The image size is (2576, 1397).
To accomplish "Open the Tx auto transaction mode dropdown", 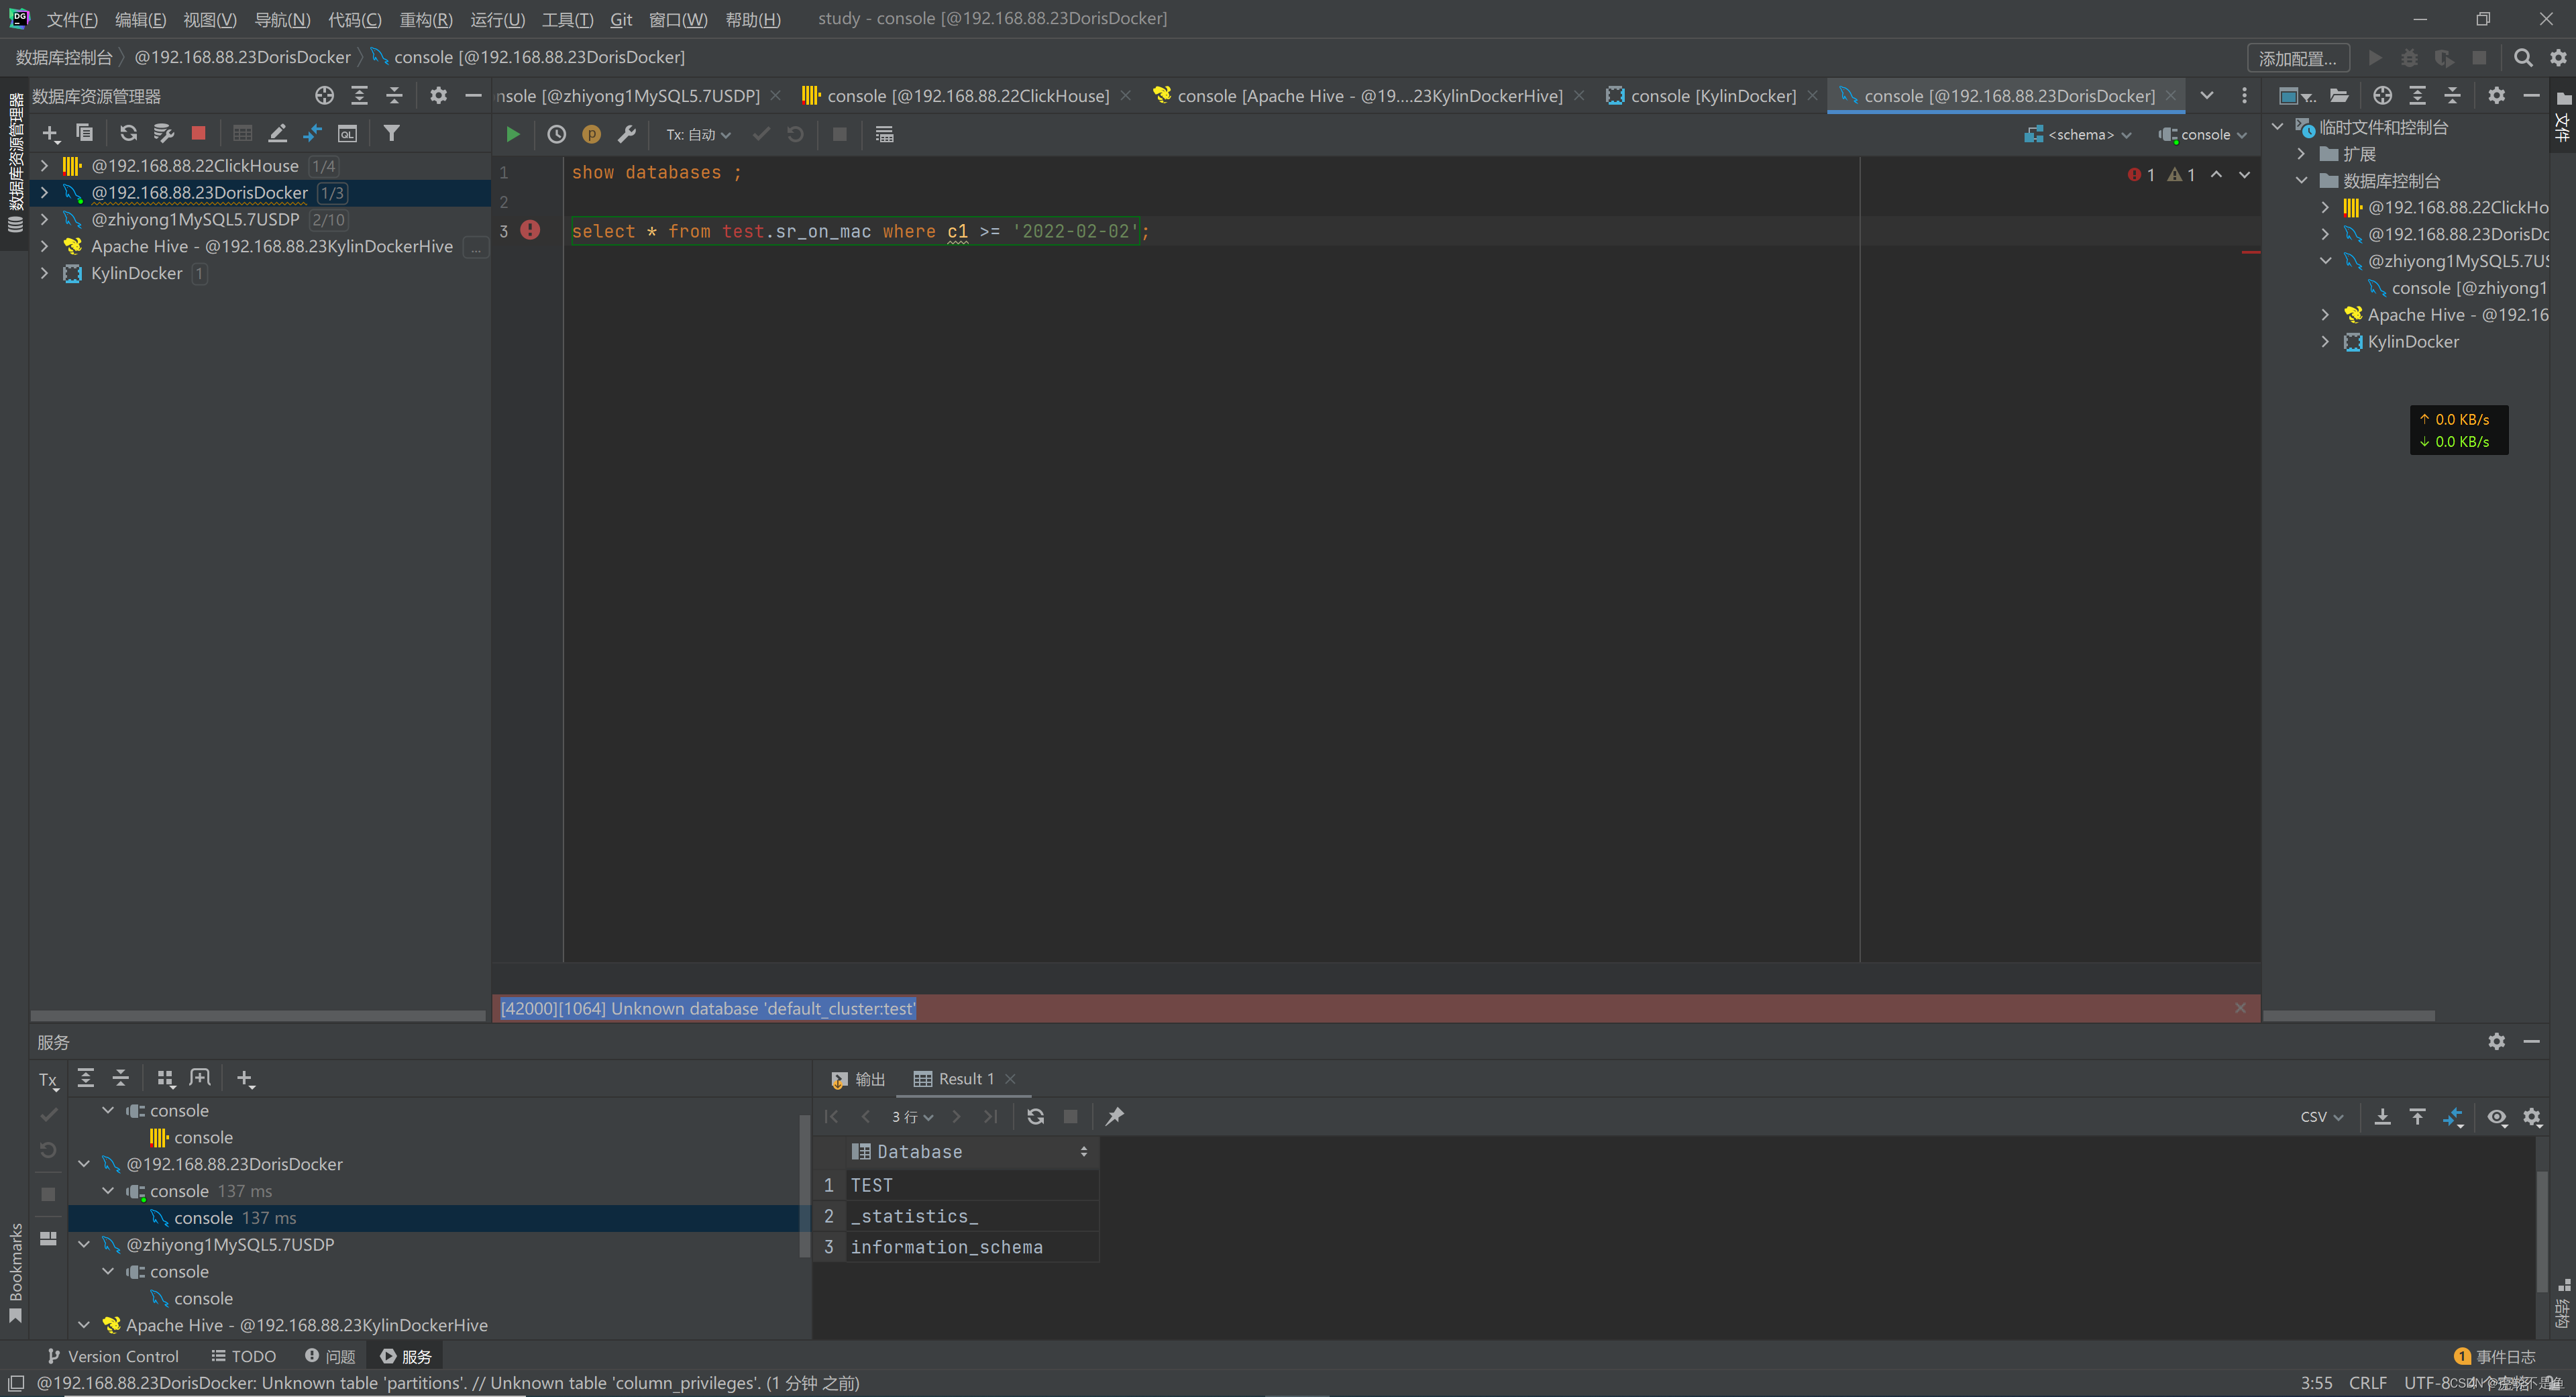I will pos(698,134).
